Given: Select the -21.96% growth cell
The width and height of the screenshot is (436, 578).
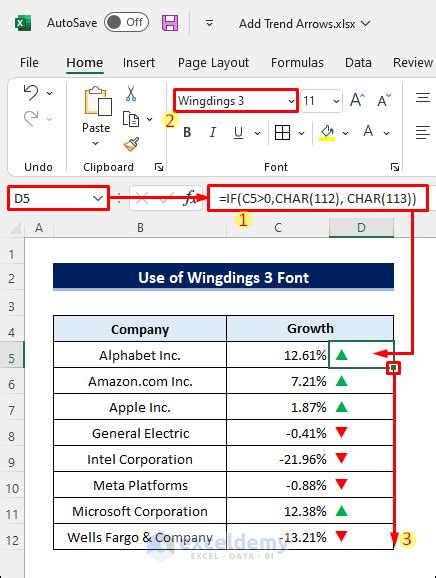Looking at the screenshot, I should (278, 460).
